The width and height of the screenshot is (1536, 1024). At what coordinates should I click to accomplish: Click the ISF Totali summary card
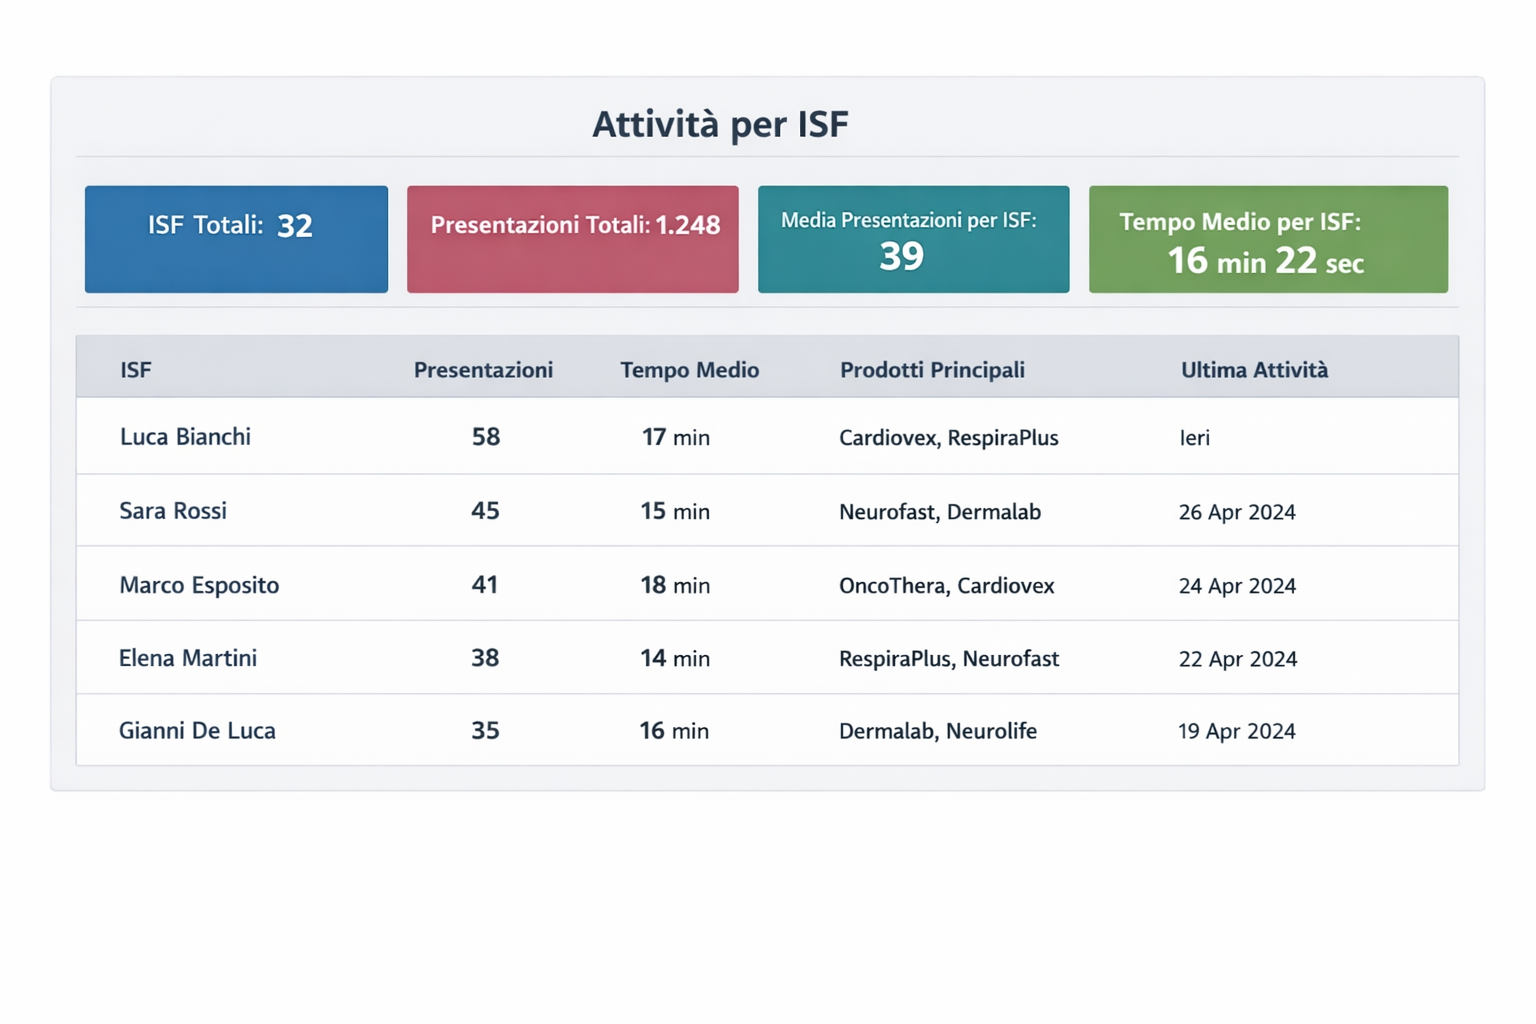pyautogui.click(x=236, y=238)
